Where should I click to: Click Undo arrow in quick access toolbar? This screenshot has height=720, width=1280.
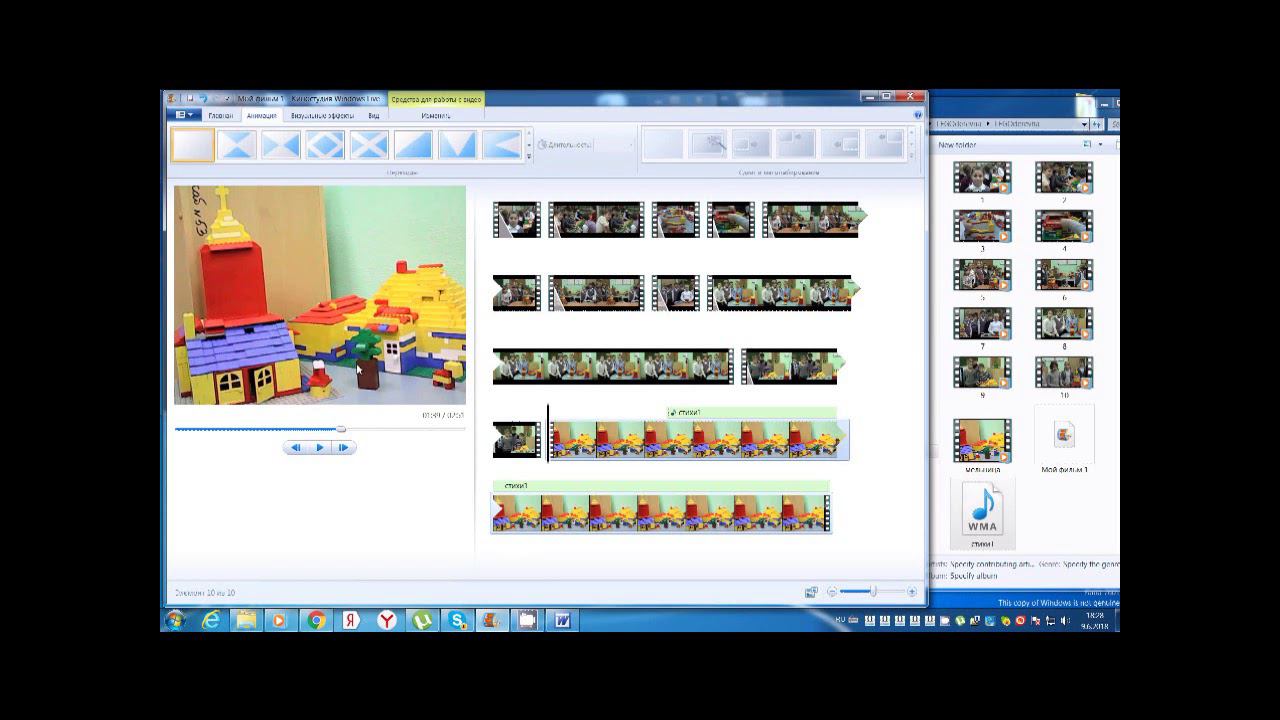(202, 99)
